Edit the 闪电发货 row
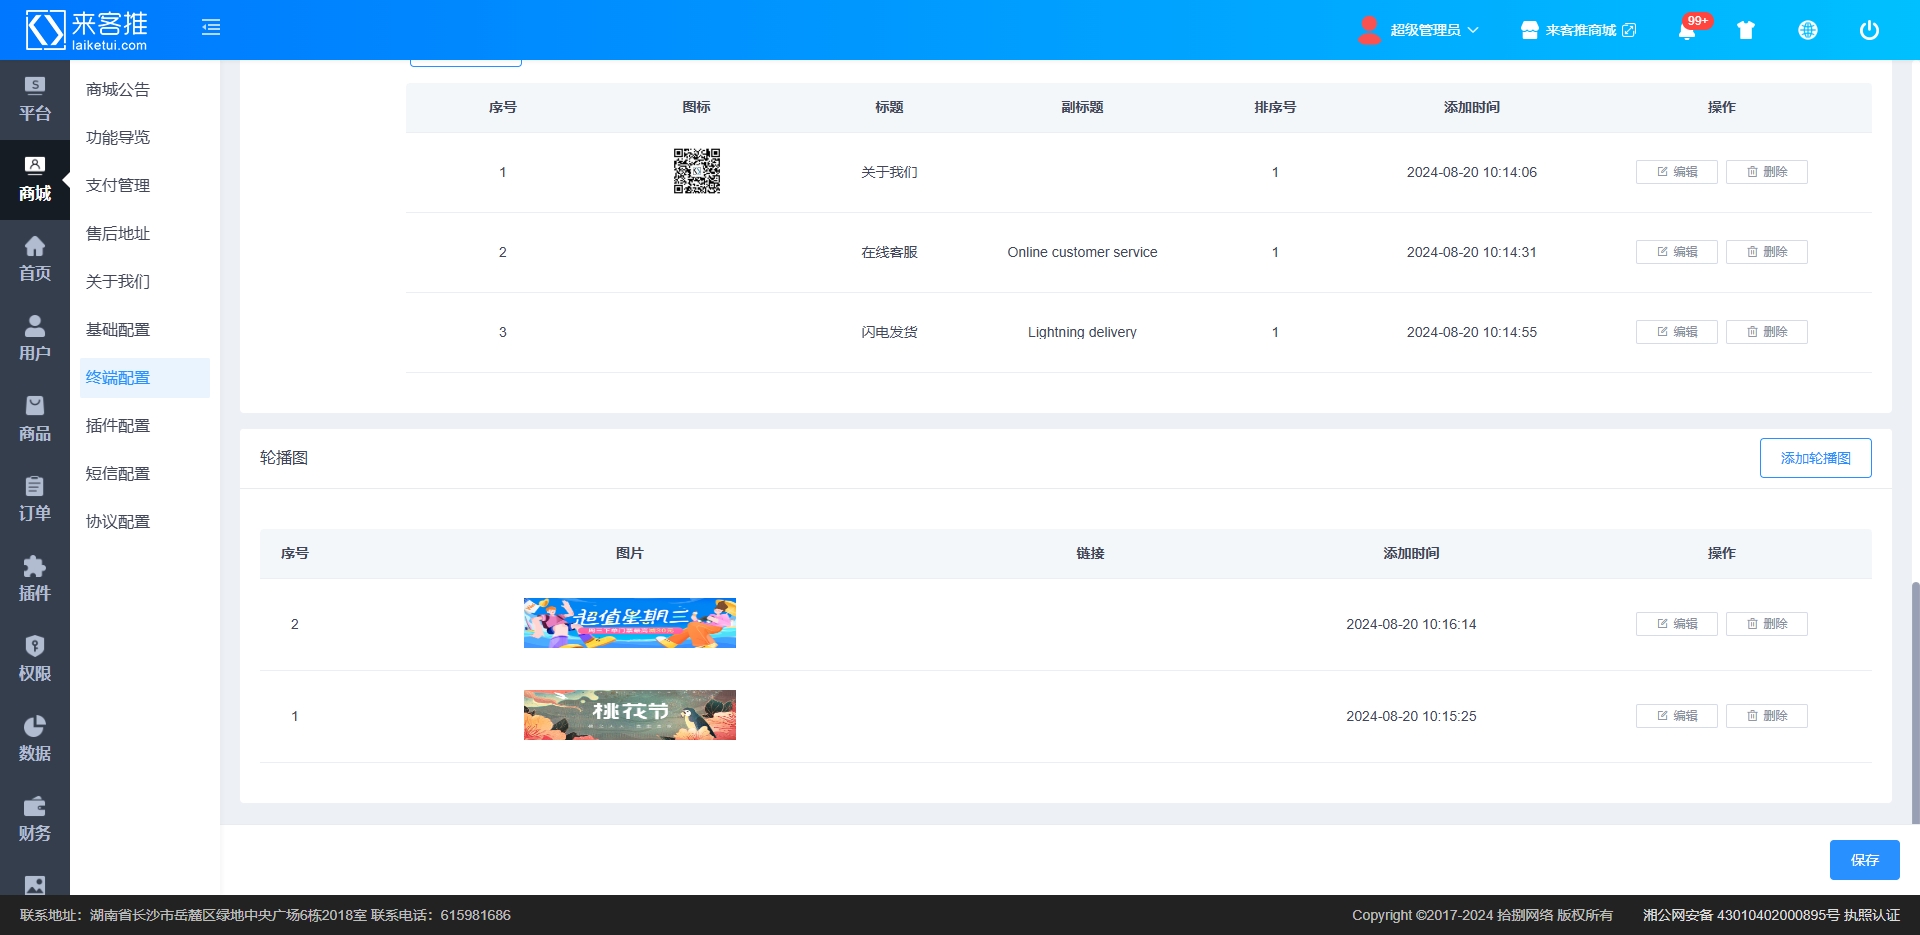The width and height of the screenshot is (1920, 935). point(1676,332)
